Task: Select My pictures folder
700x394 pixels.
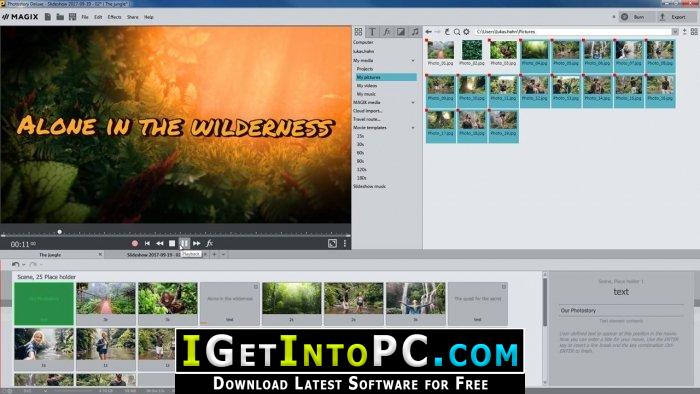Action: 386,77
